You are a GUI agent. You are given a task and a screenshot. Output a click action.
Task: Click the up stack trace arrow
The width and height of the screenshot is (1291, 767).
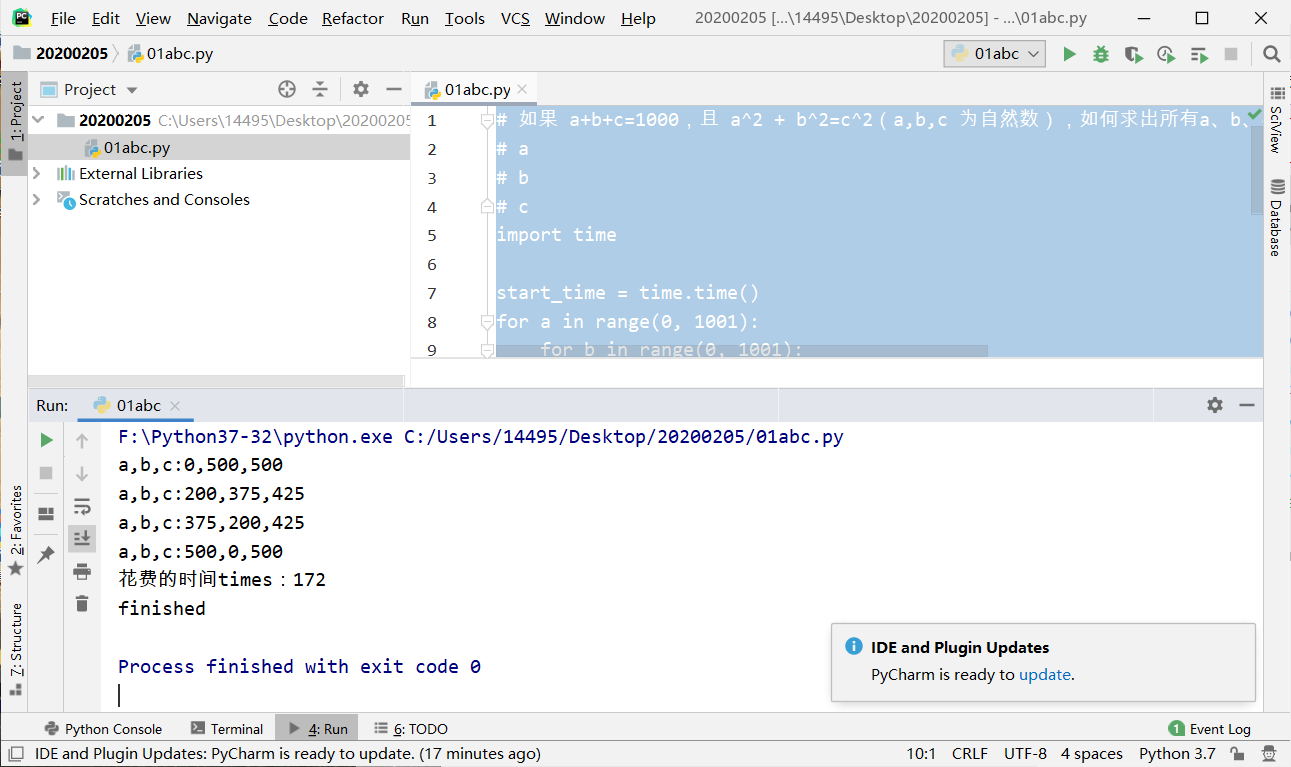pyautogui.click(x=82, y=441)
